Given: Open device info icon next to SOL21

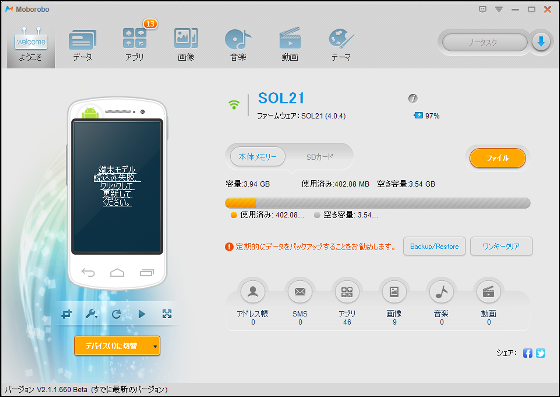Looking at the screenshot, I should point(412,98).
